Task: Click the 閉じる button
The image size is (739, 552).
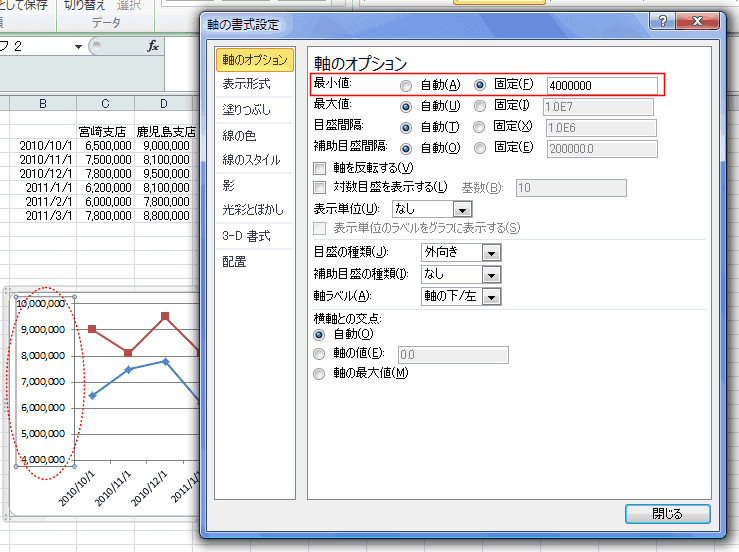Action: coord(667,514)
